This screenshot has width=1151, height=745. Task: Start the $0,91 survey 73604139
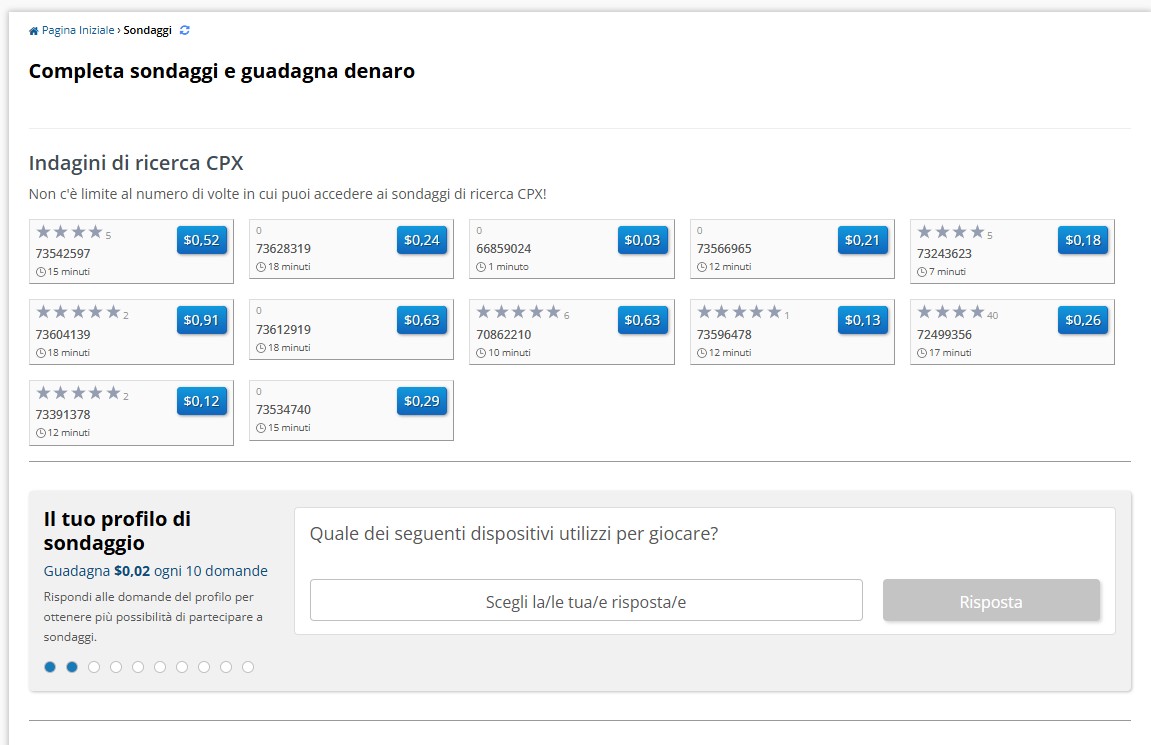point(201,320)
